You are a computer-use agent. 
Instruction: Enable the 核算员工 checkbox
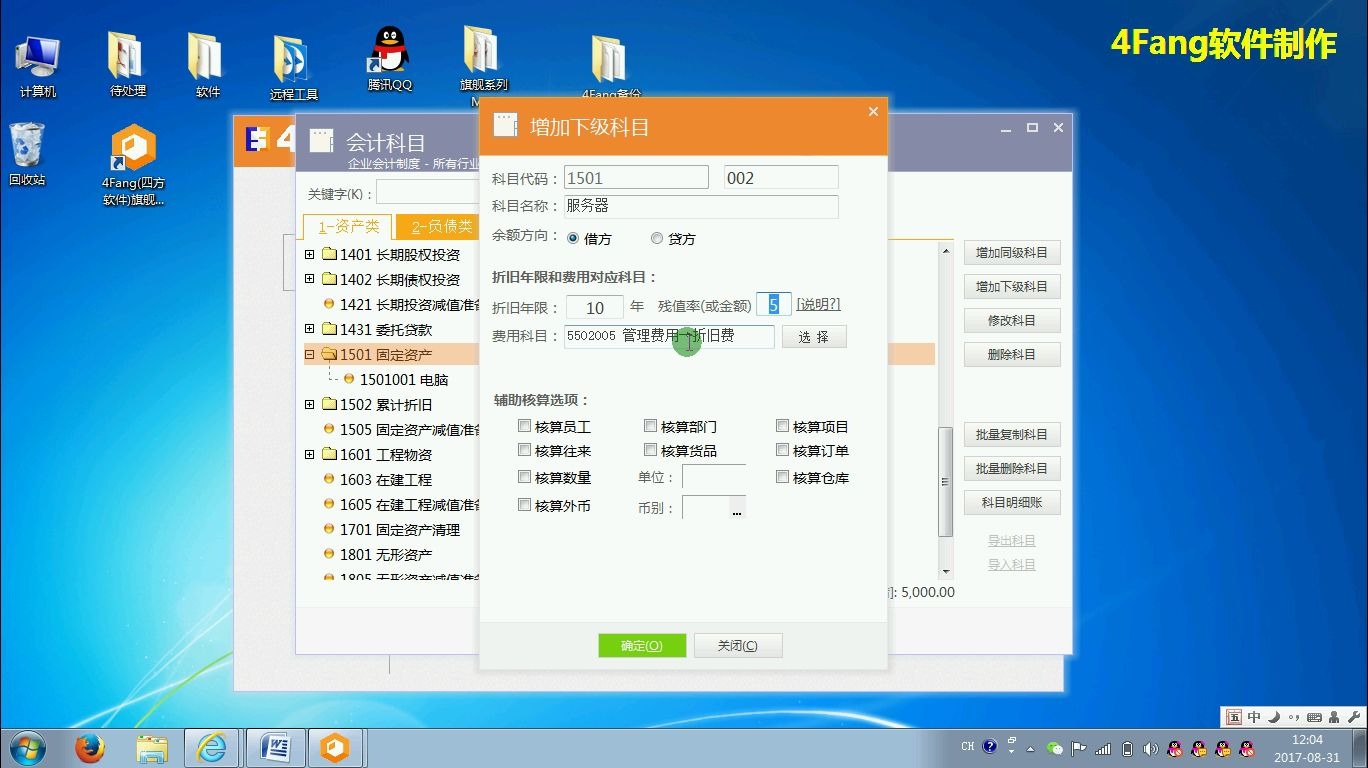coord(525,425)
